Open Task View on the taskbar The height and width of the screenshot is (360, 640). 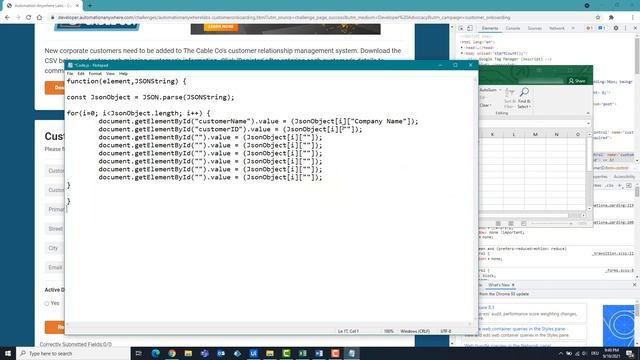tap(138, 353)
